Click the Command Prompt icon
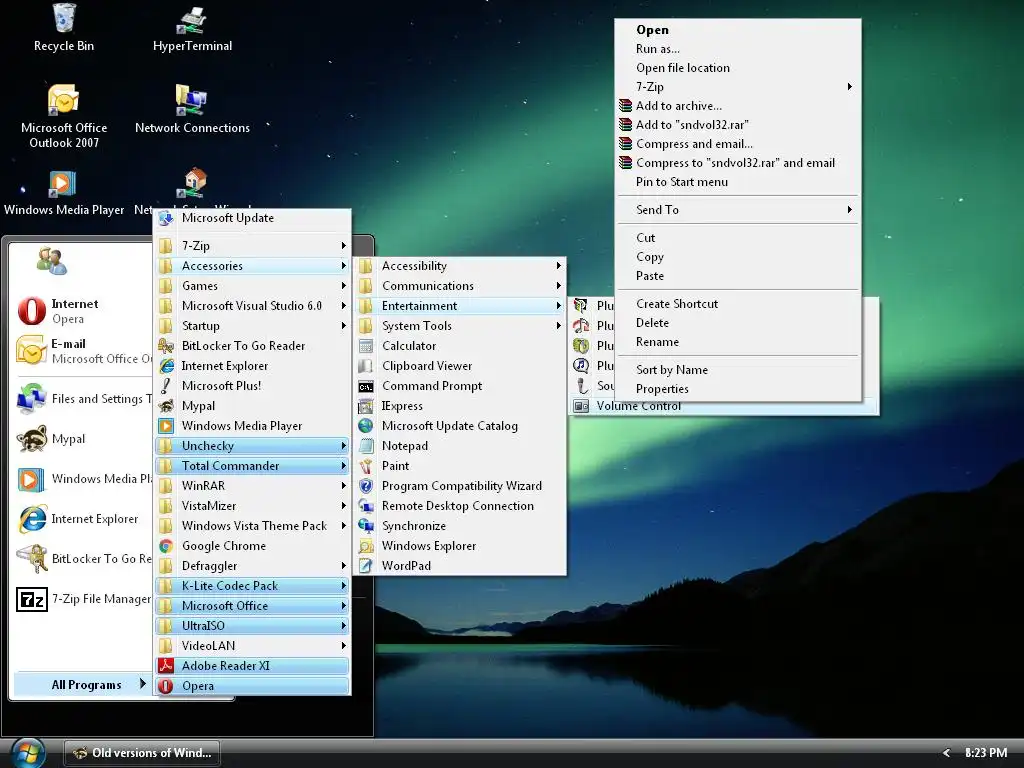Screen dimensions: 1024x768 (x=366, y=387)
